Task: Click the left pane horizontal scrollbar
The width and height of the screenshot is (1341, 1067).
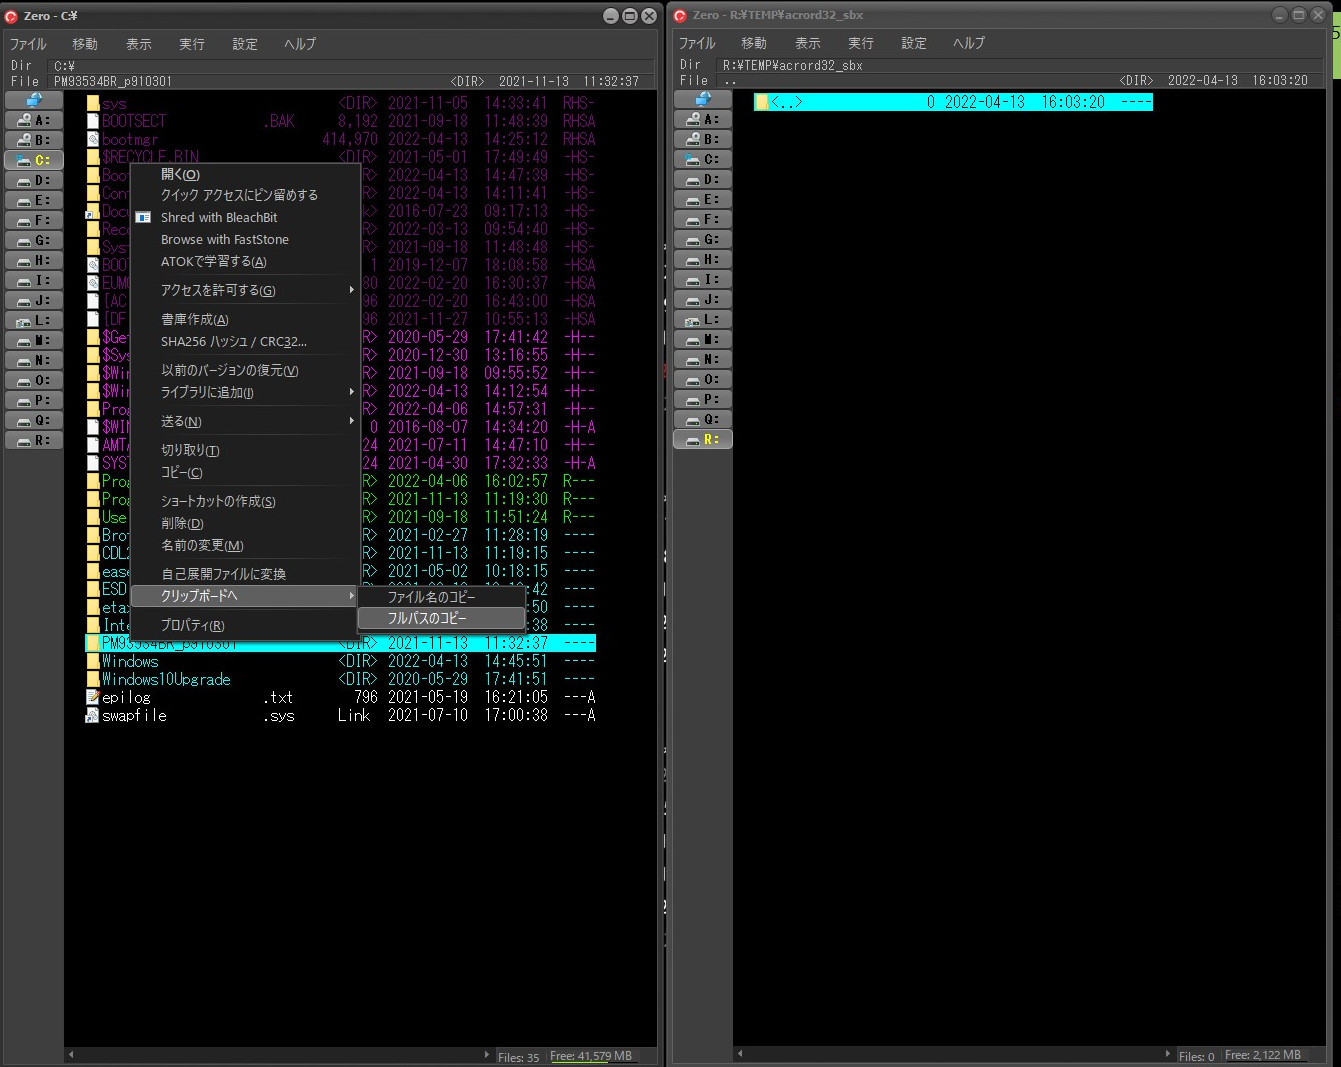Action: tap(280, 1055)
